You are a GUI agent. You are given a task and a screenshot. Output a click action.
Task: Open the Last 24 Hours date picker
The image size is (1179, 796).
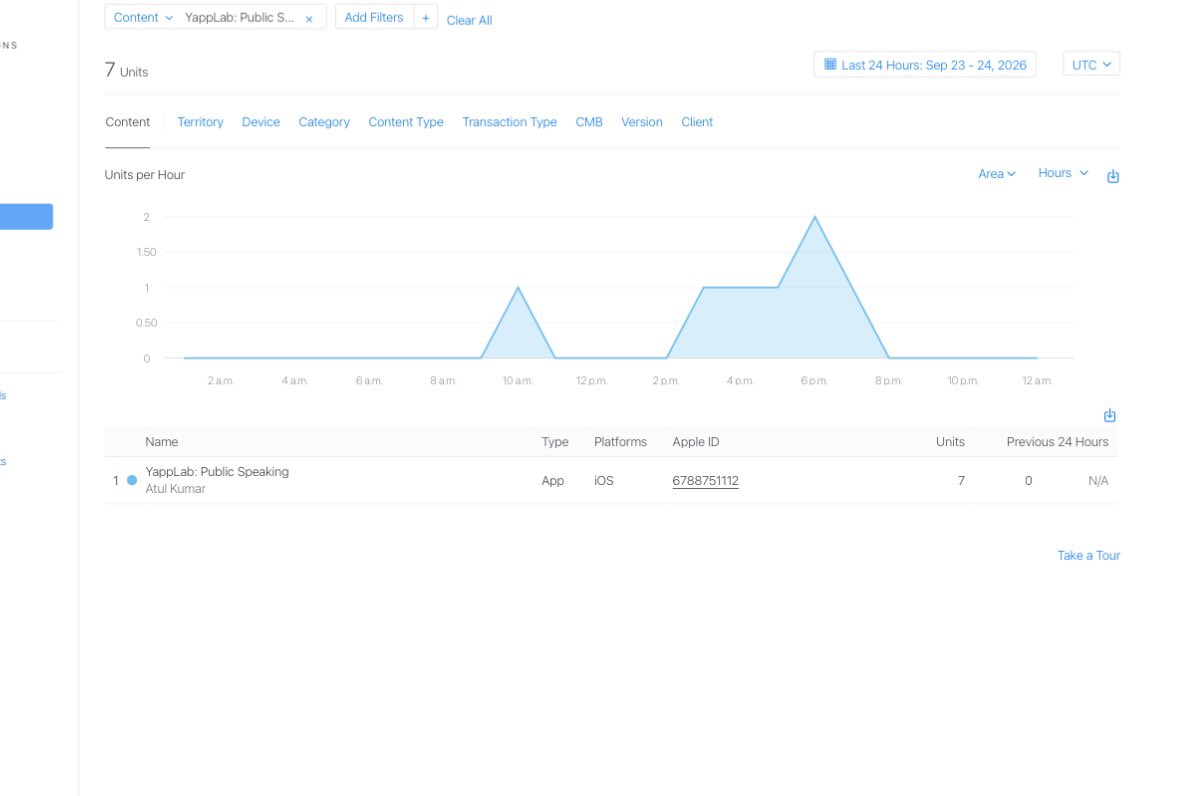pyautogui.click(x=925, y=65)
